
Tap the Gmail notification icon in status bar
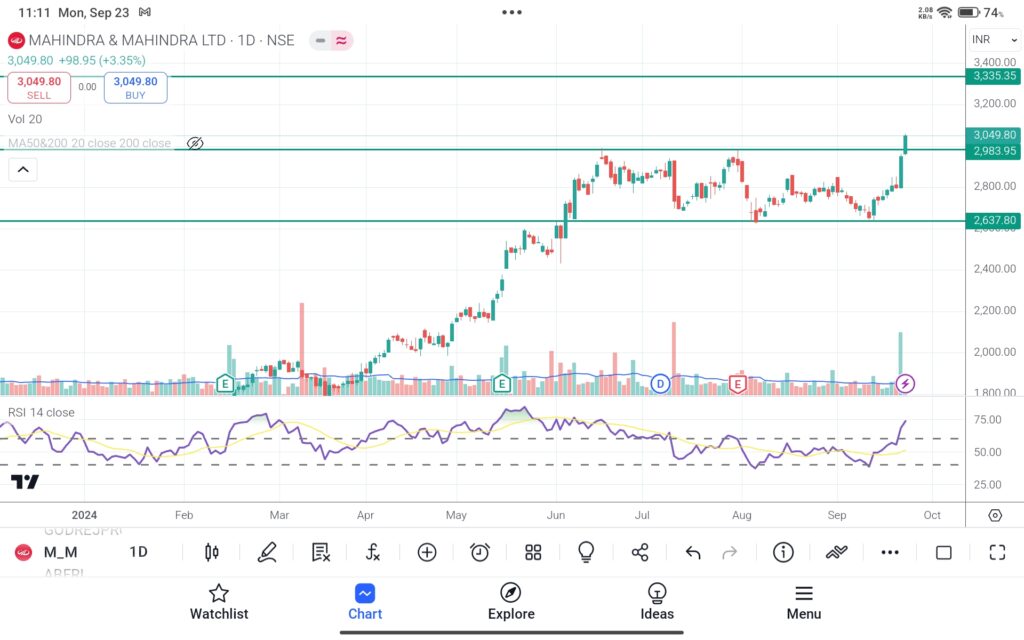coord(145,12)
